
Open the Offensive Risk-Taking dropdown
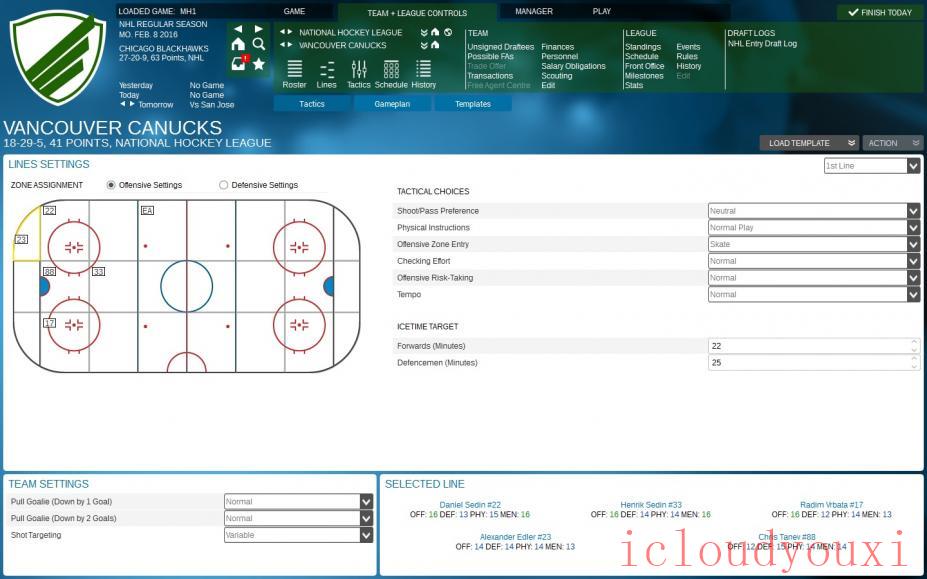814,277
